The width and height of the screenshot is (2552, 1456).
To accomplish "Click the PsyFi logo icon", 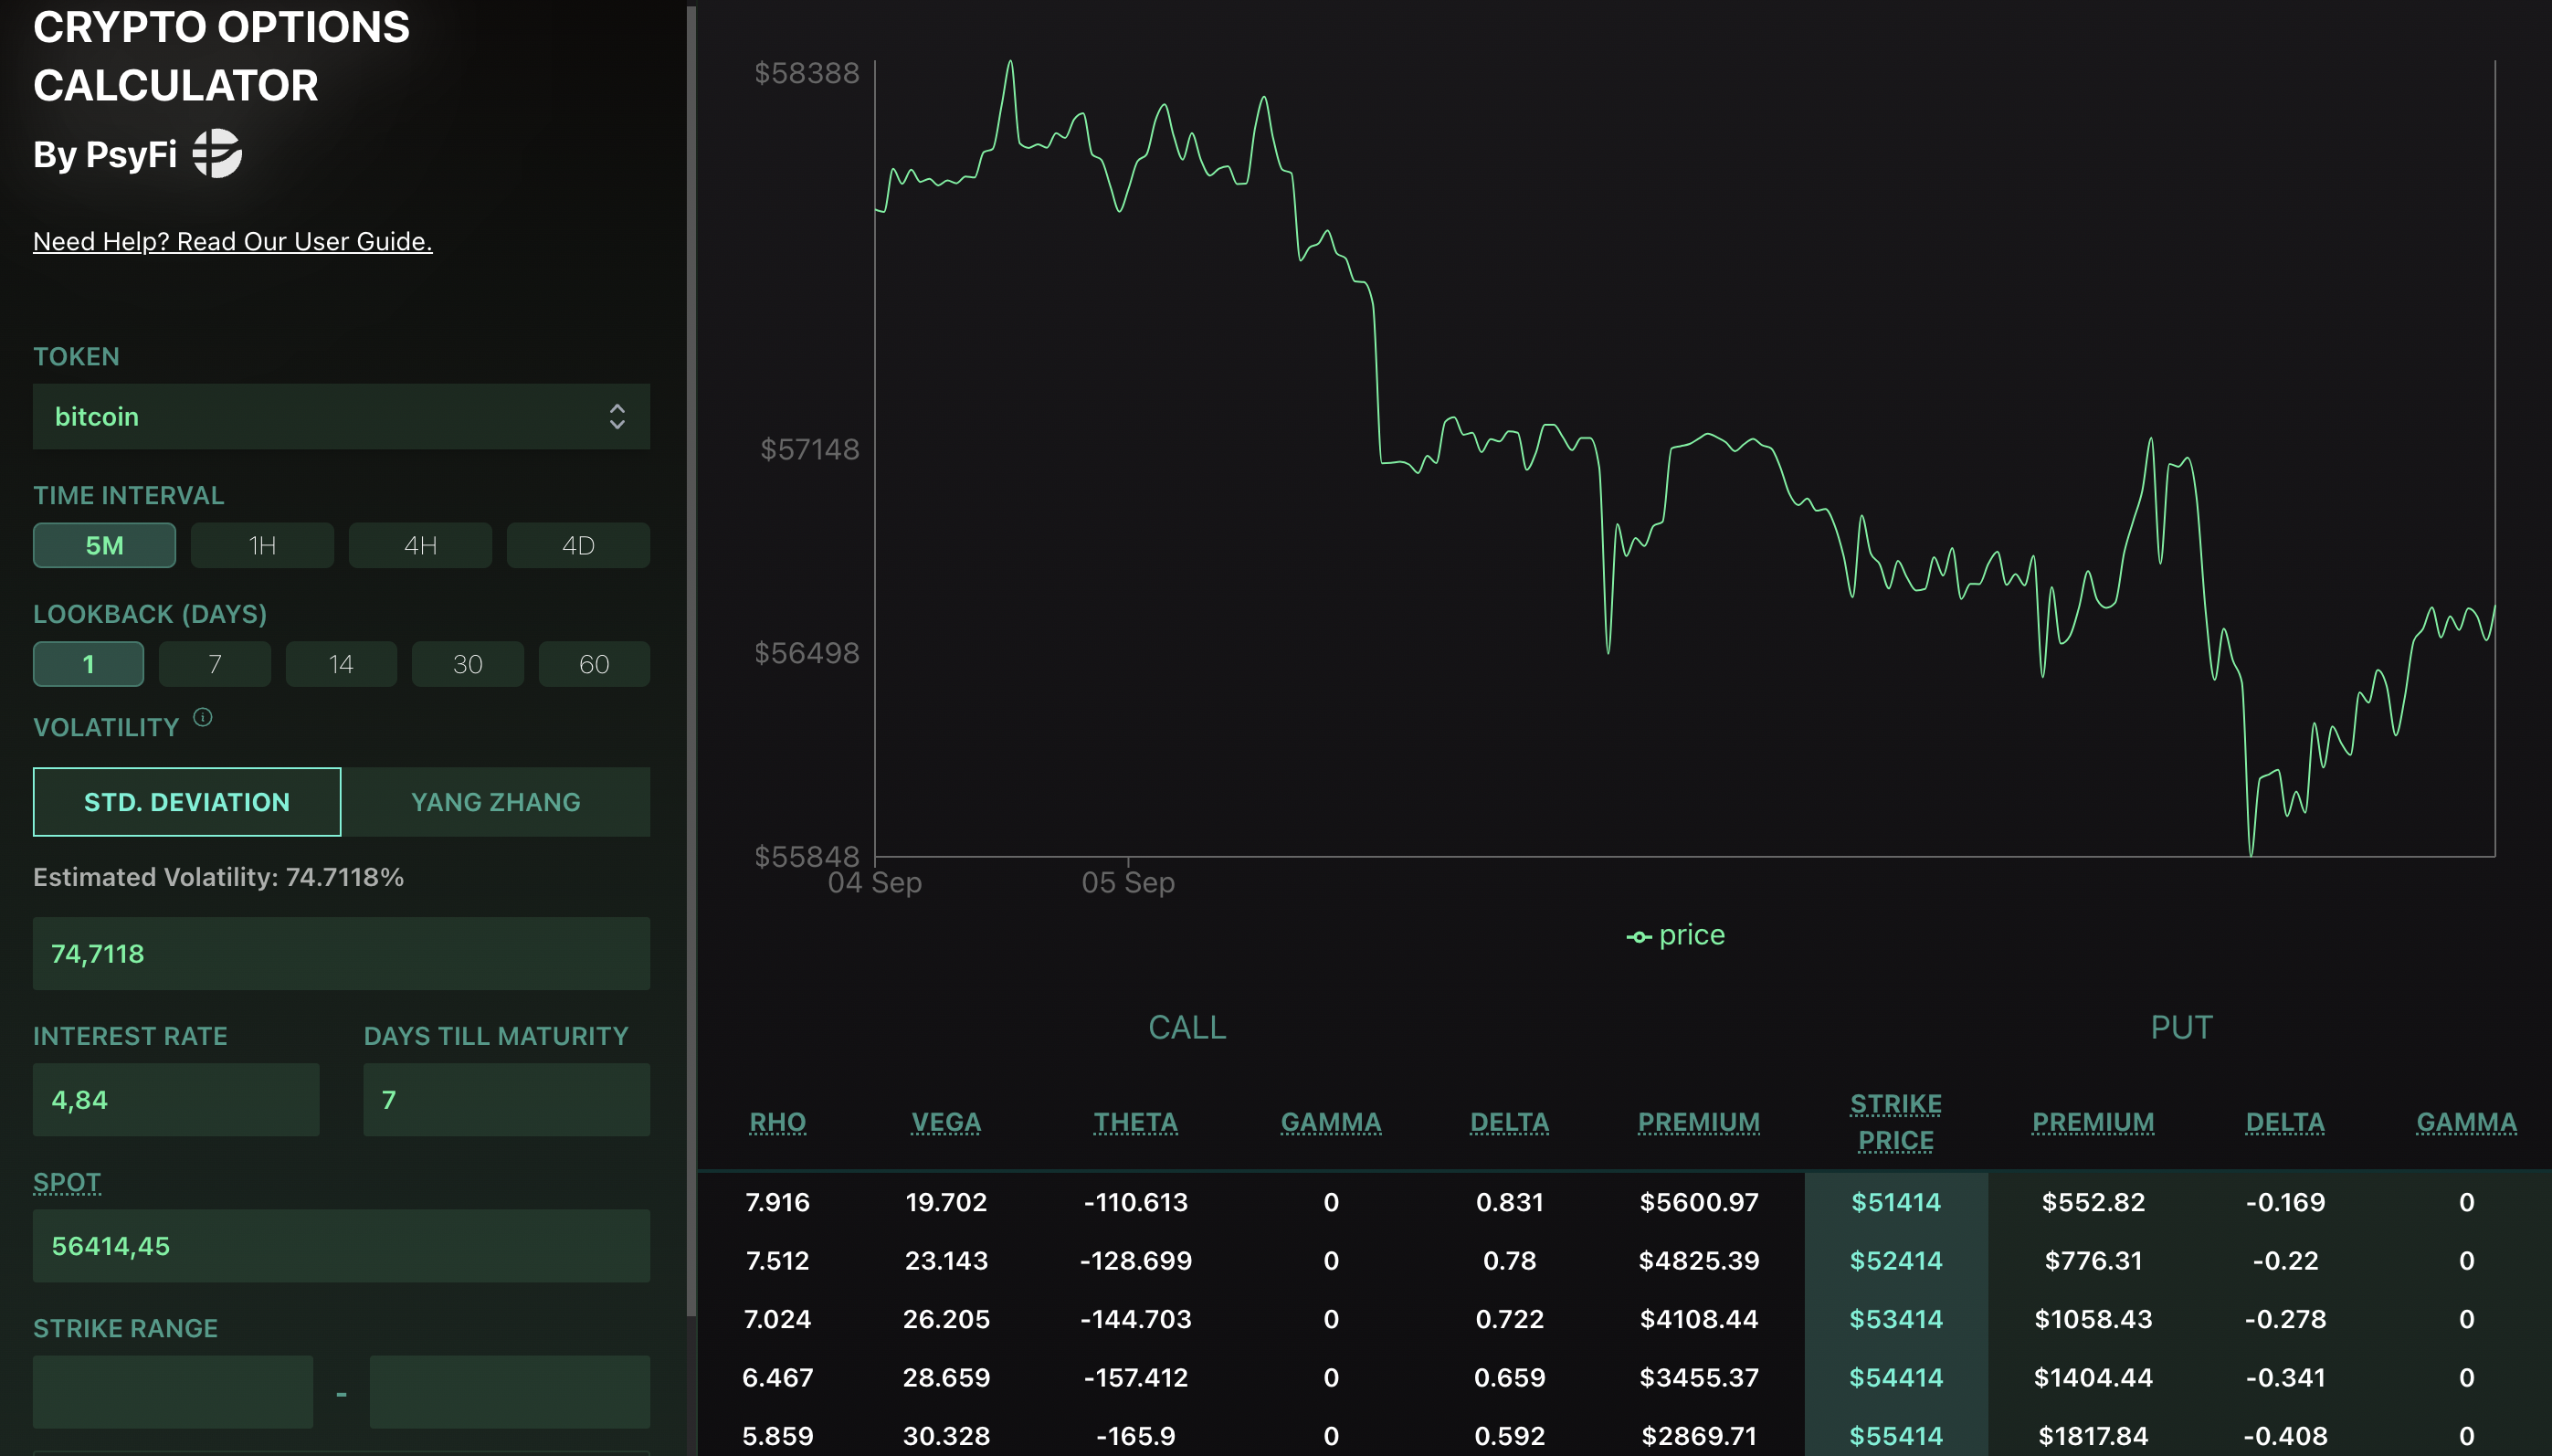I will pyautogui.click(x=219, y=154).
